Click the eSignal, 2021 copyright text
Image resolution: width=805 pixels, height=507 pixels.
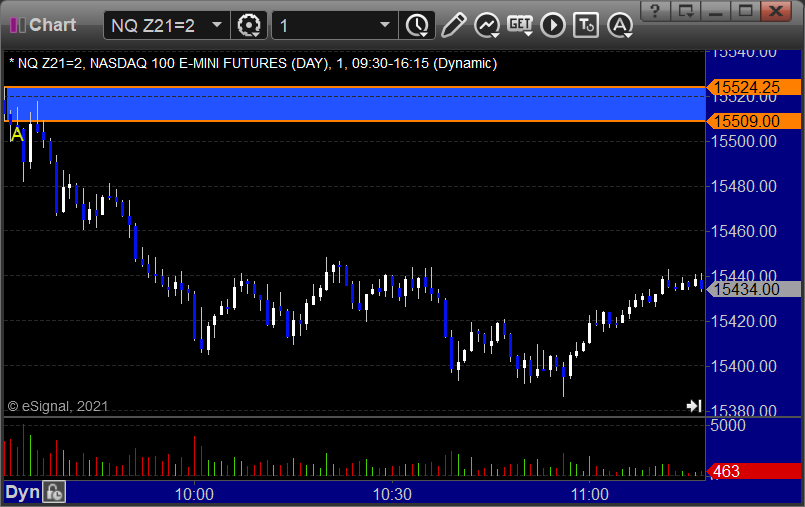point(58,406)
